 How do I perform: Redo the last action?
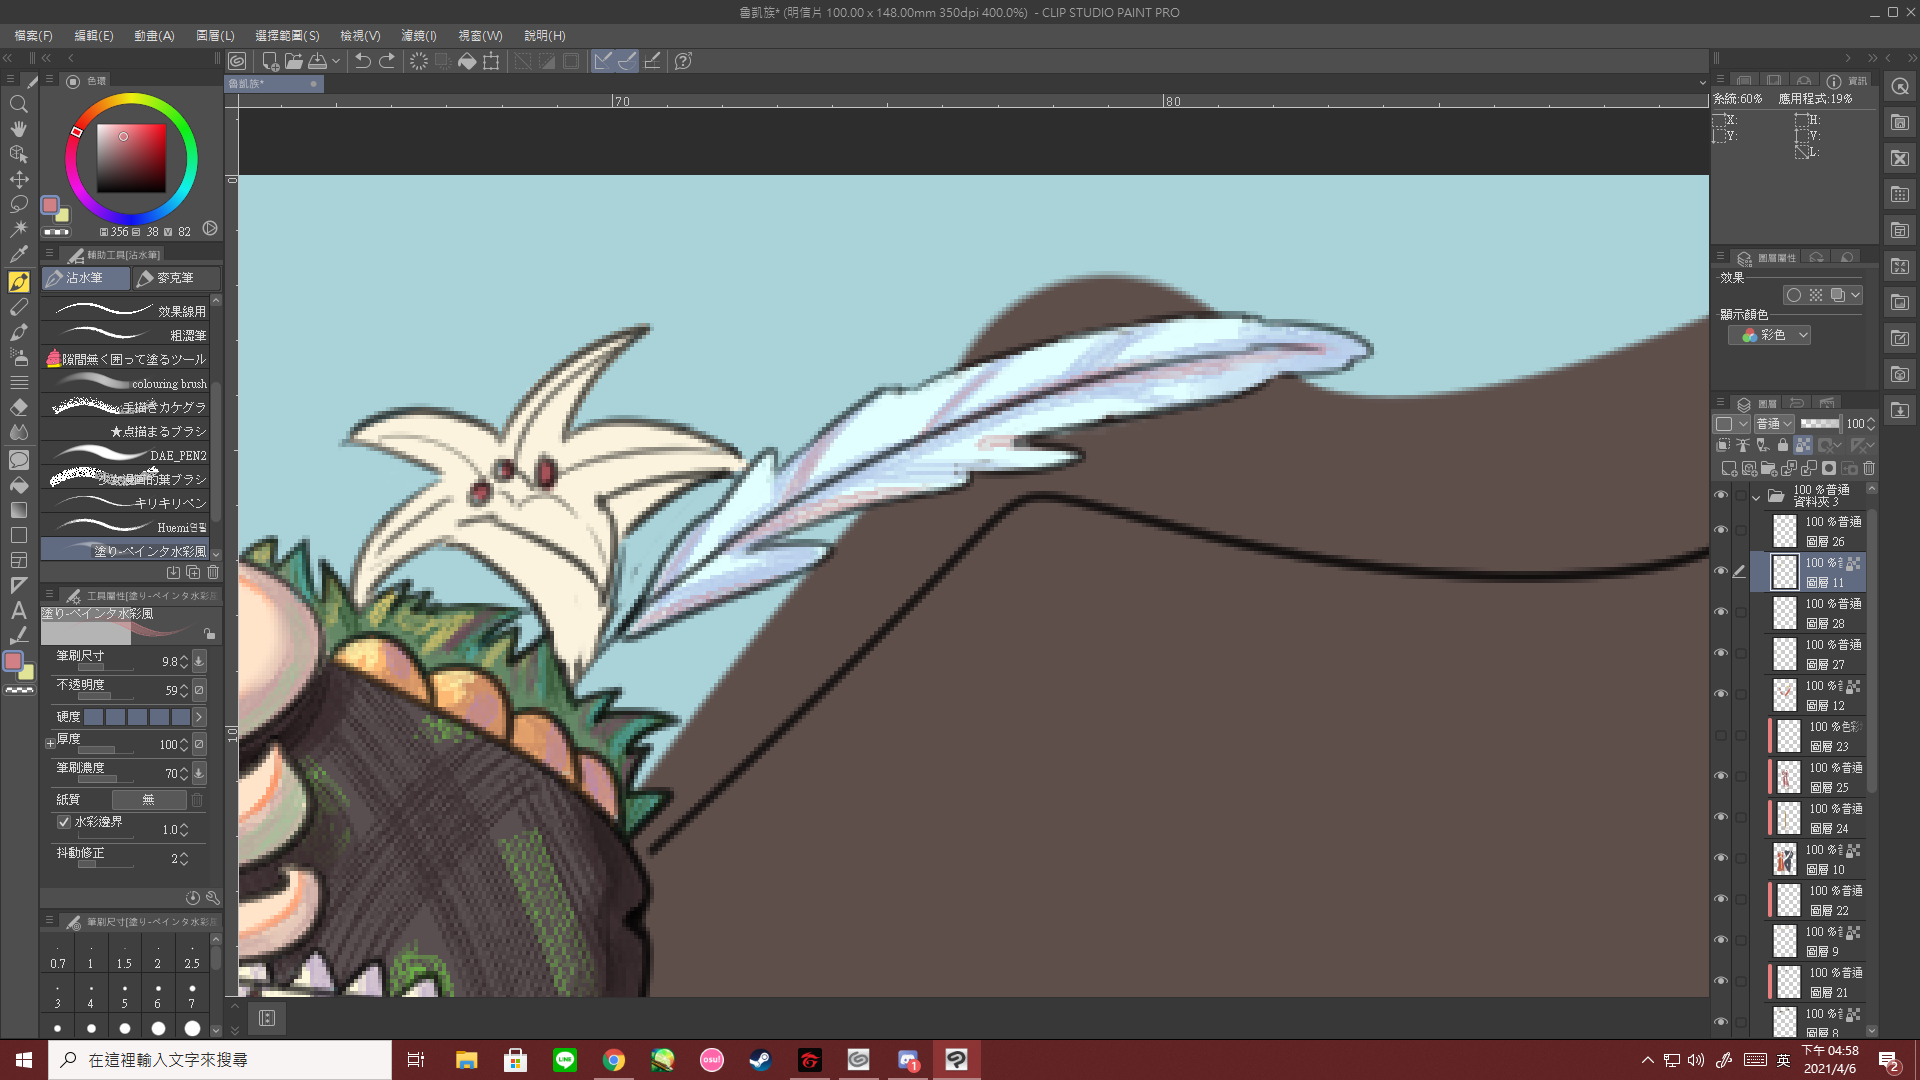(387, 61)
